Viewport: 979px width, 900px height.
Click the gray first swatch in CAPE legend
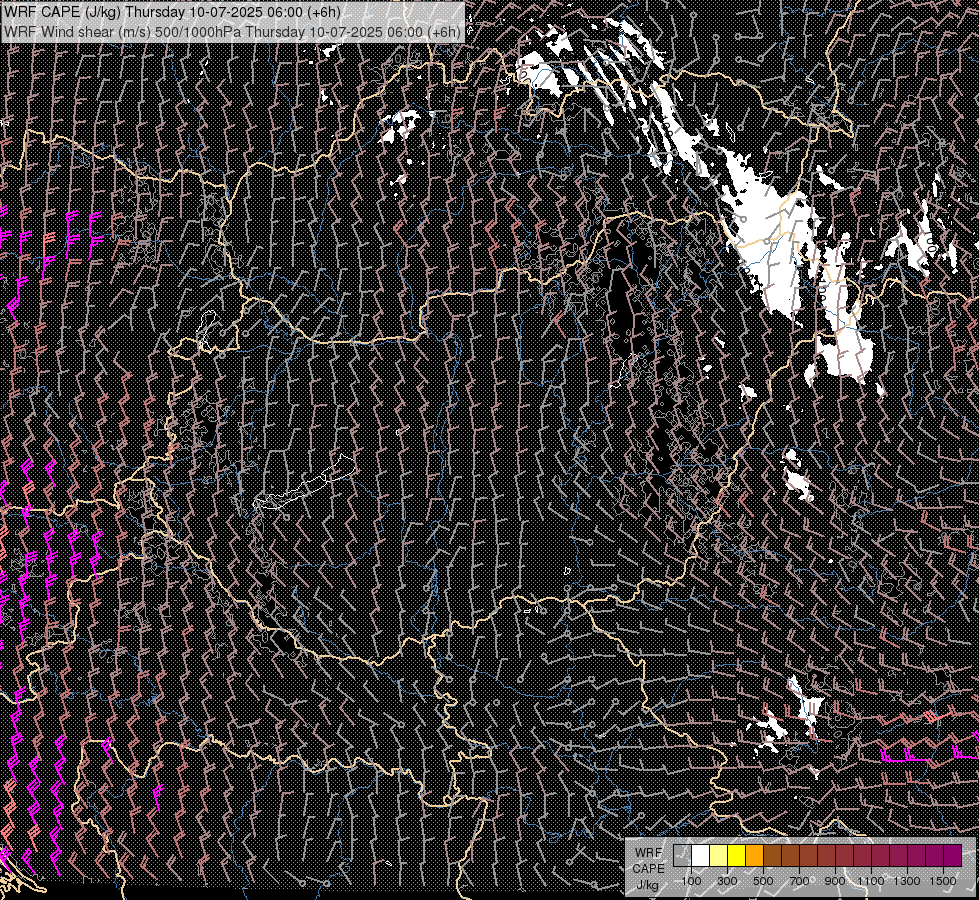click(682, 856)
